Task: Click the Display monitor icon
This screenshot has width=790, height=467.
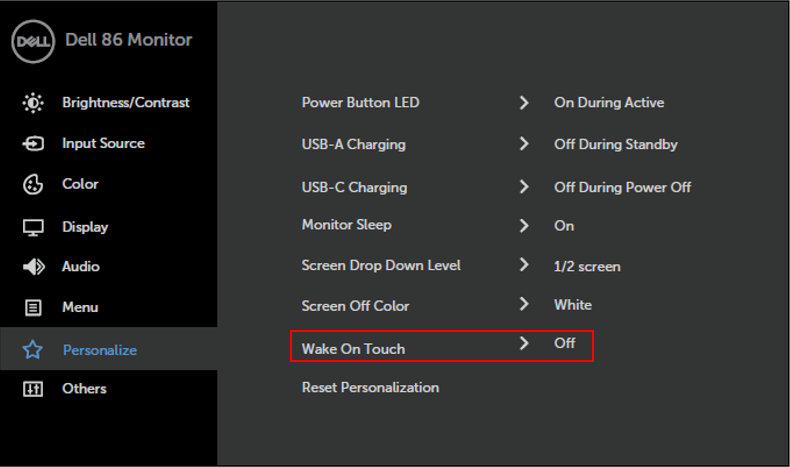Action: (33, 227)
